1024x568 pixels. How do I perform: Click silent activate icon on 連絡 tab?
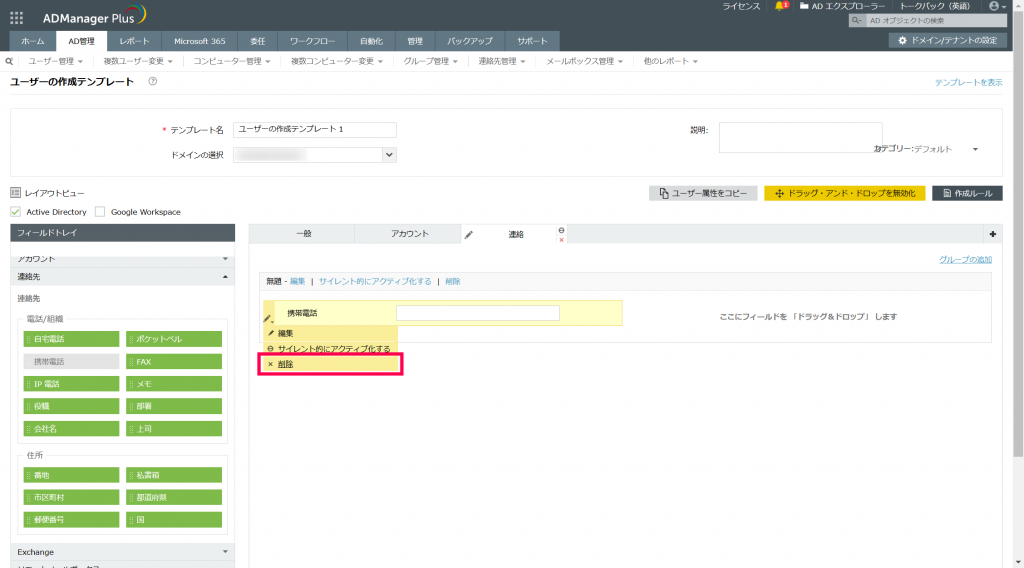tap(562, 230)
